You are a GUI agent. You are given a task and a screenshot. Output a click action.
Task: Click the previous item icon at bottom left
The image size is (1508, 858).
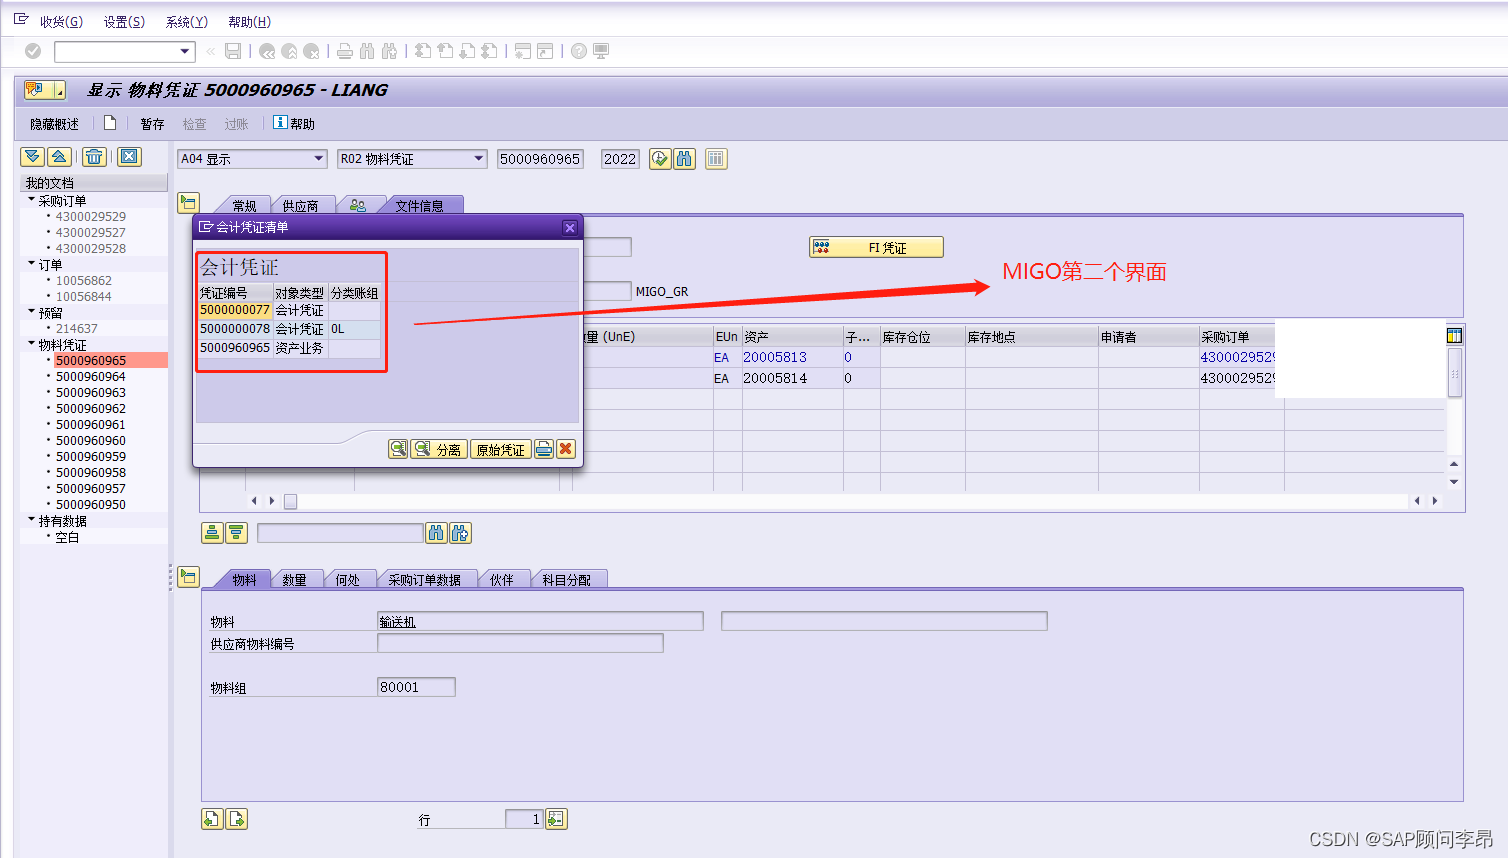212,819
